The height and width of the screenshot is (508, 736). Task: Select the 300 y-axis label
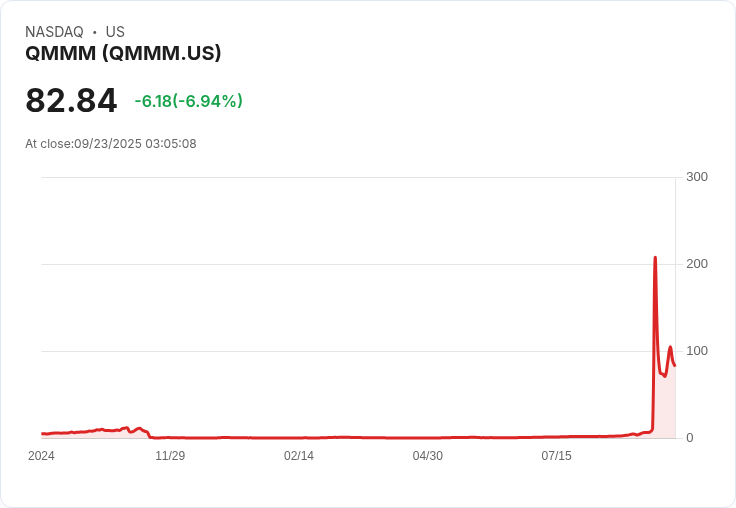[x=697, y=177]
